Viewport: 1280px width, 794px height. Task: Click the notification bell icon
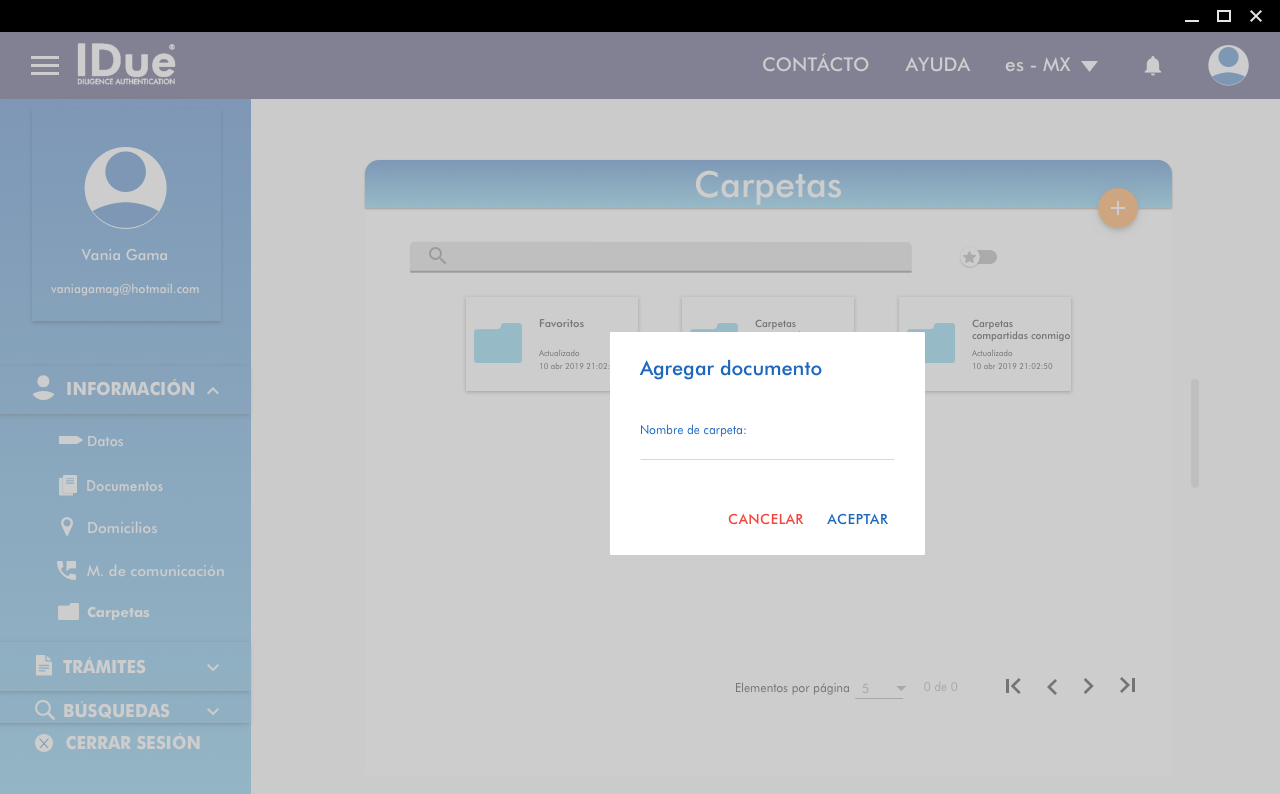[x=1152, y=66]
